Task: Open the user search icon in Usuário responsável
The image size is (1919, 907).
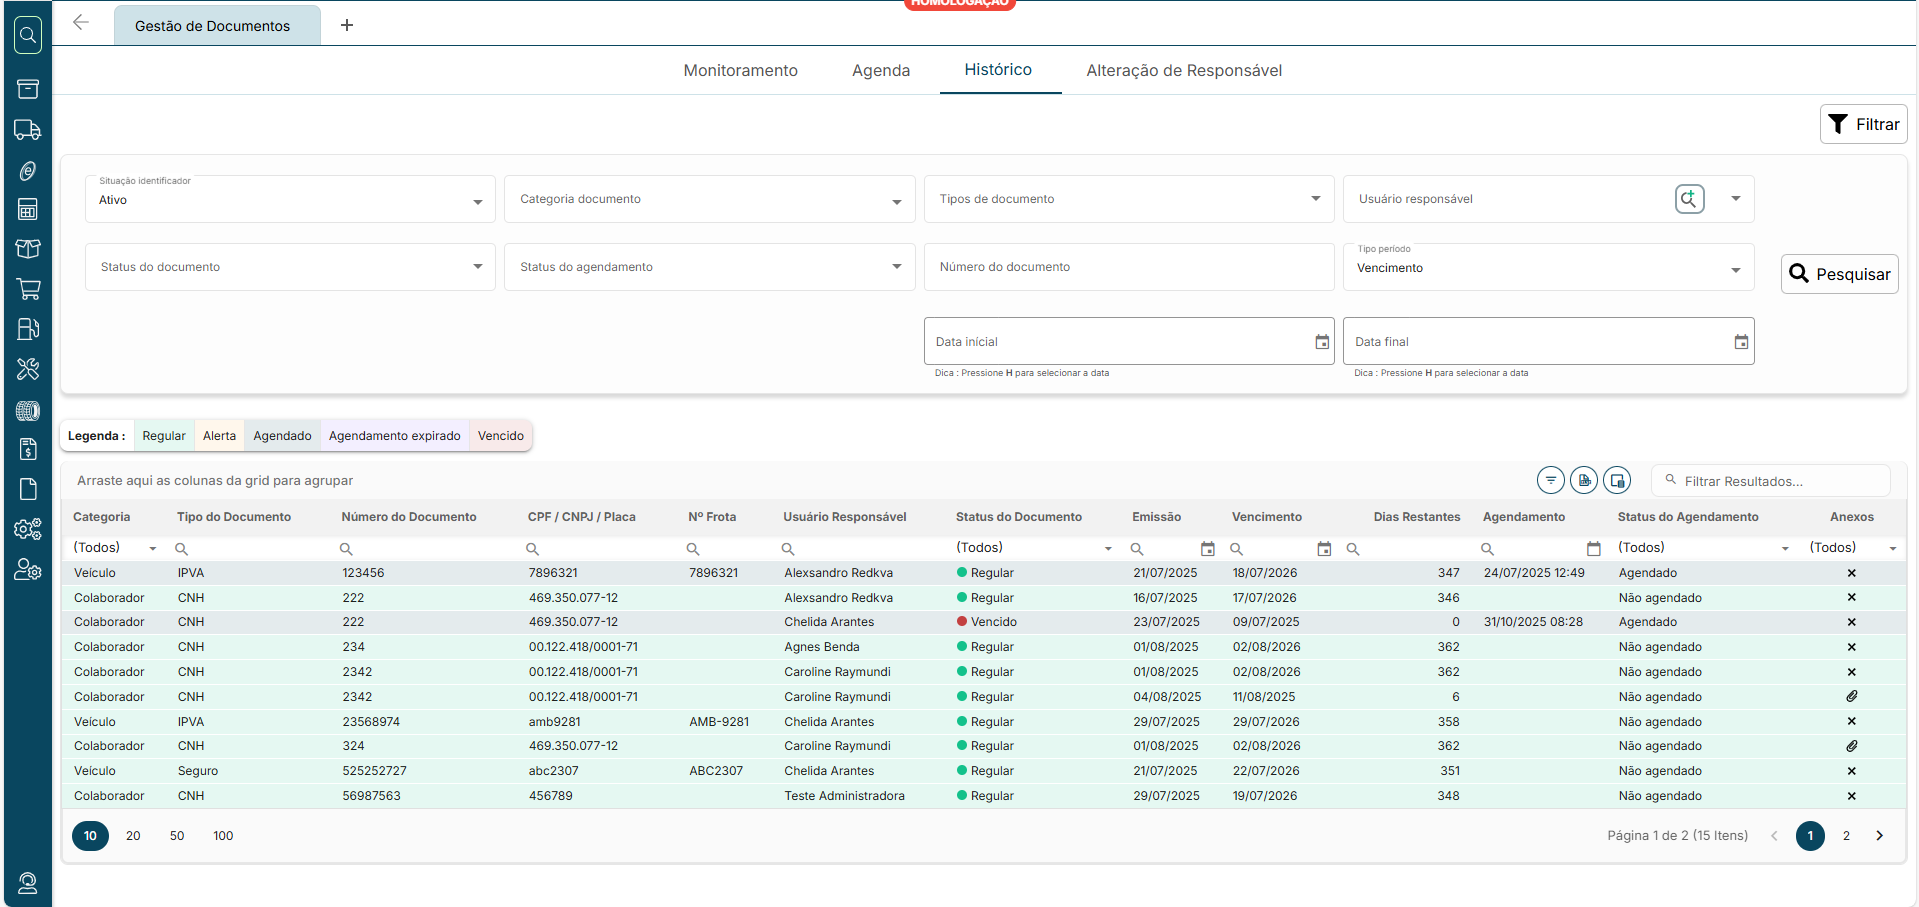Action: click(1689, 199)
